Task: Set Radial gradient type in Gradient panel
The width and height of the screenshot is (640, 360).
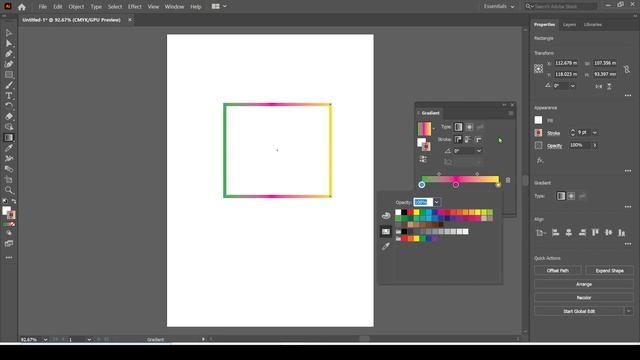Action: tap(469, 127)
